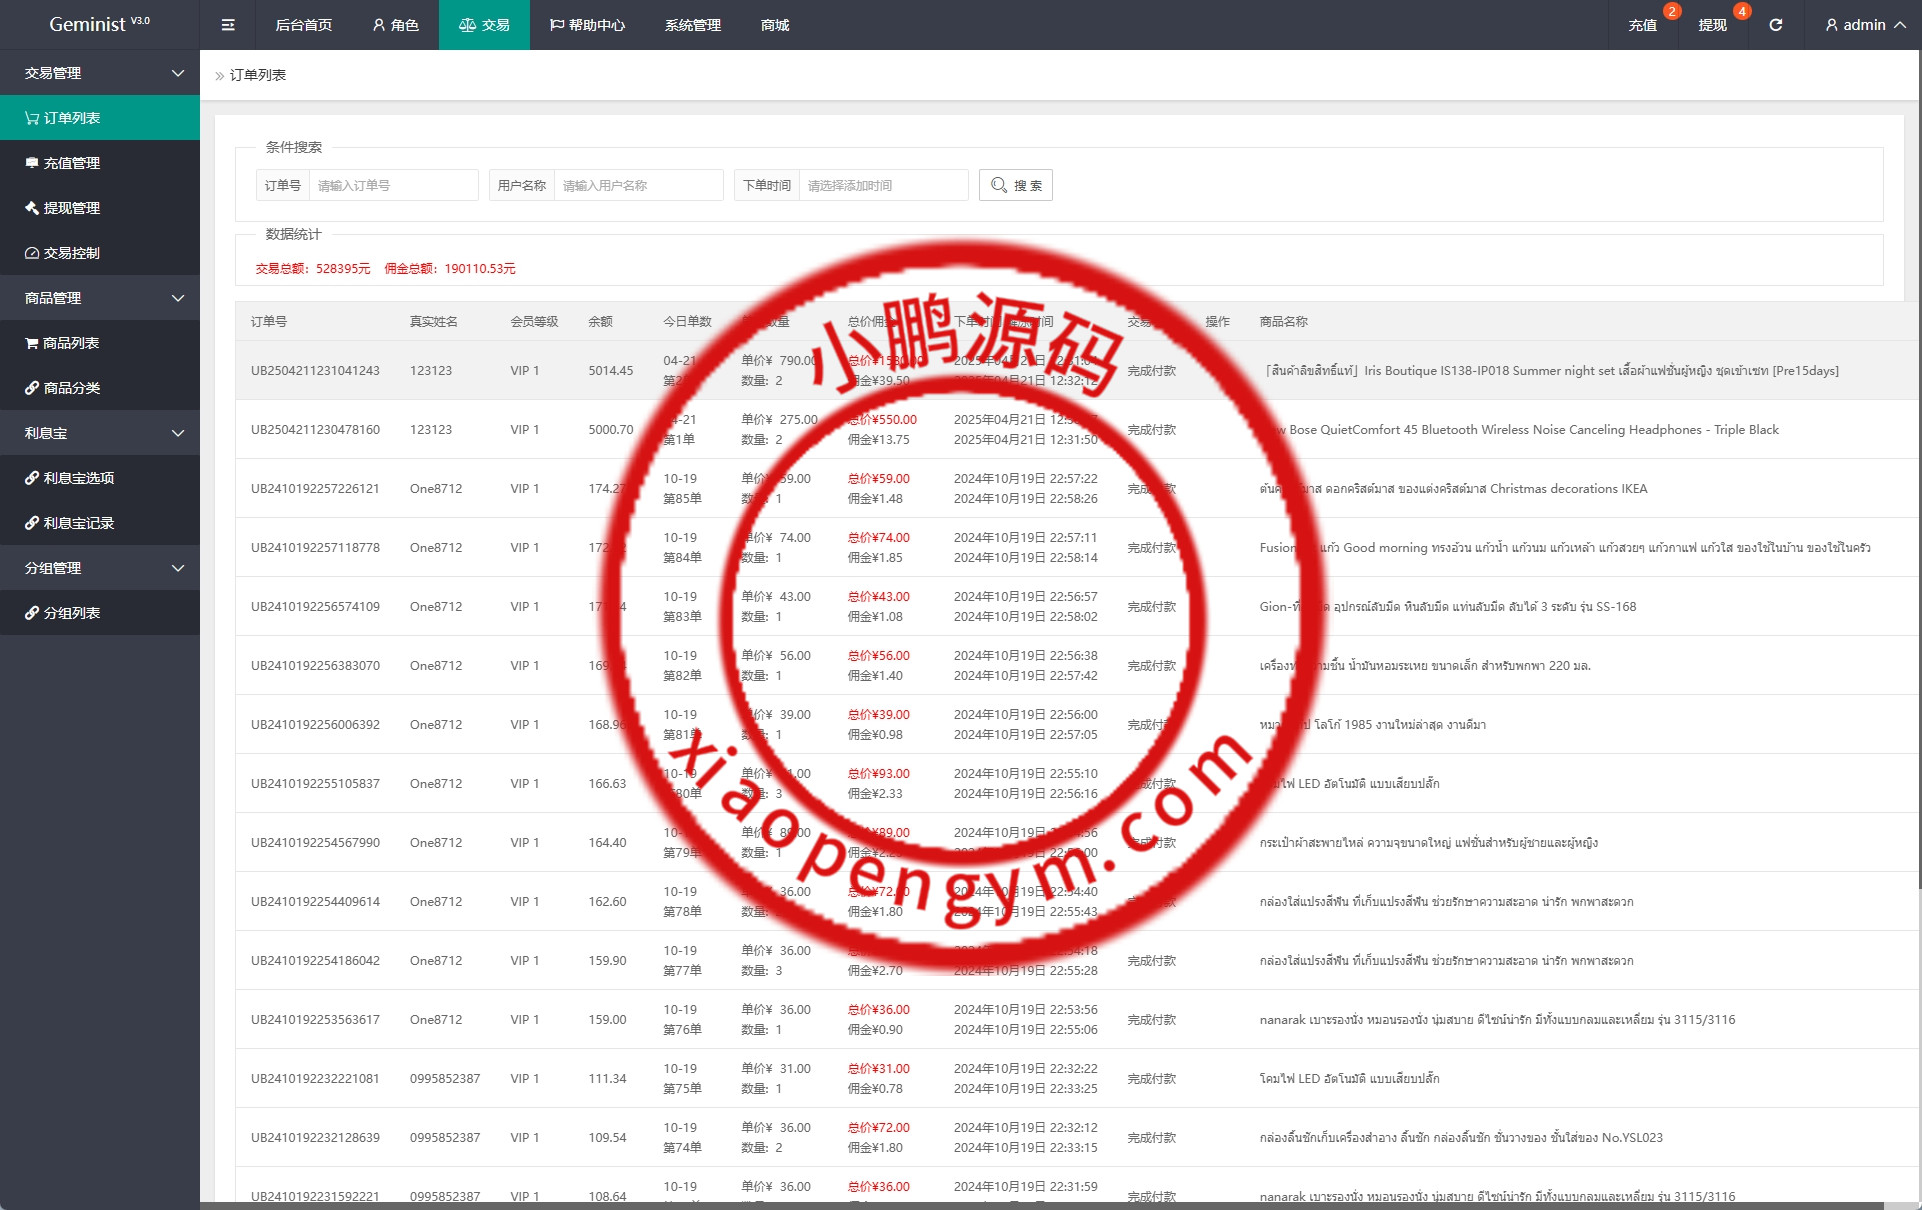Screen dimensions: 1922x1210
Task: Open 充值管理 in the sidebar
Action: [x=71, y=163]
